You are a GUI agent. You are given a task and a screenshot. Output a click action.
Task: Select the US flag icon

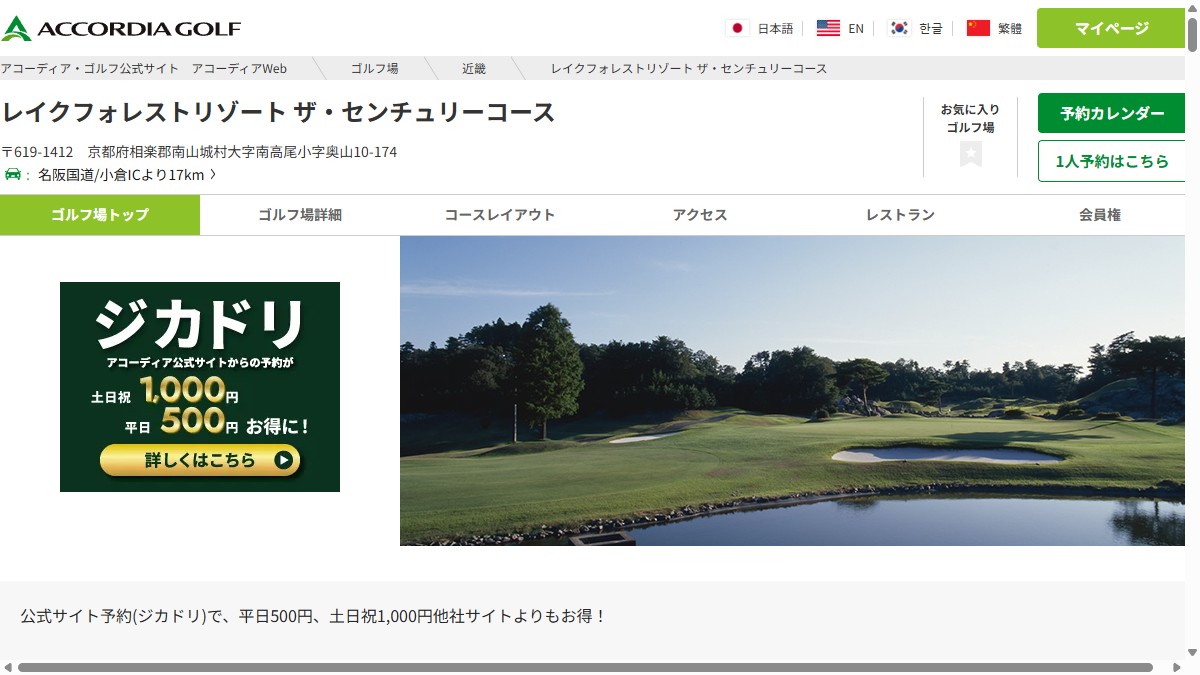coord(828,28)
